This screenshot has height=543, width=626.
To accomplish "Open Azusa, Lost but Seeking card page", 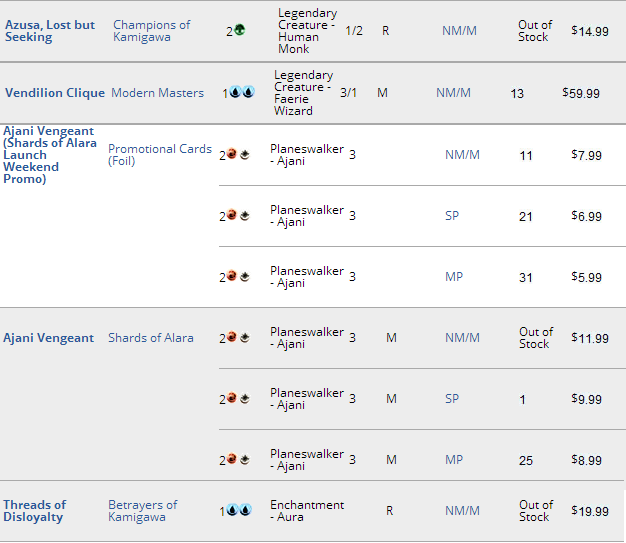I will point(50,31).
